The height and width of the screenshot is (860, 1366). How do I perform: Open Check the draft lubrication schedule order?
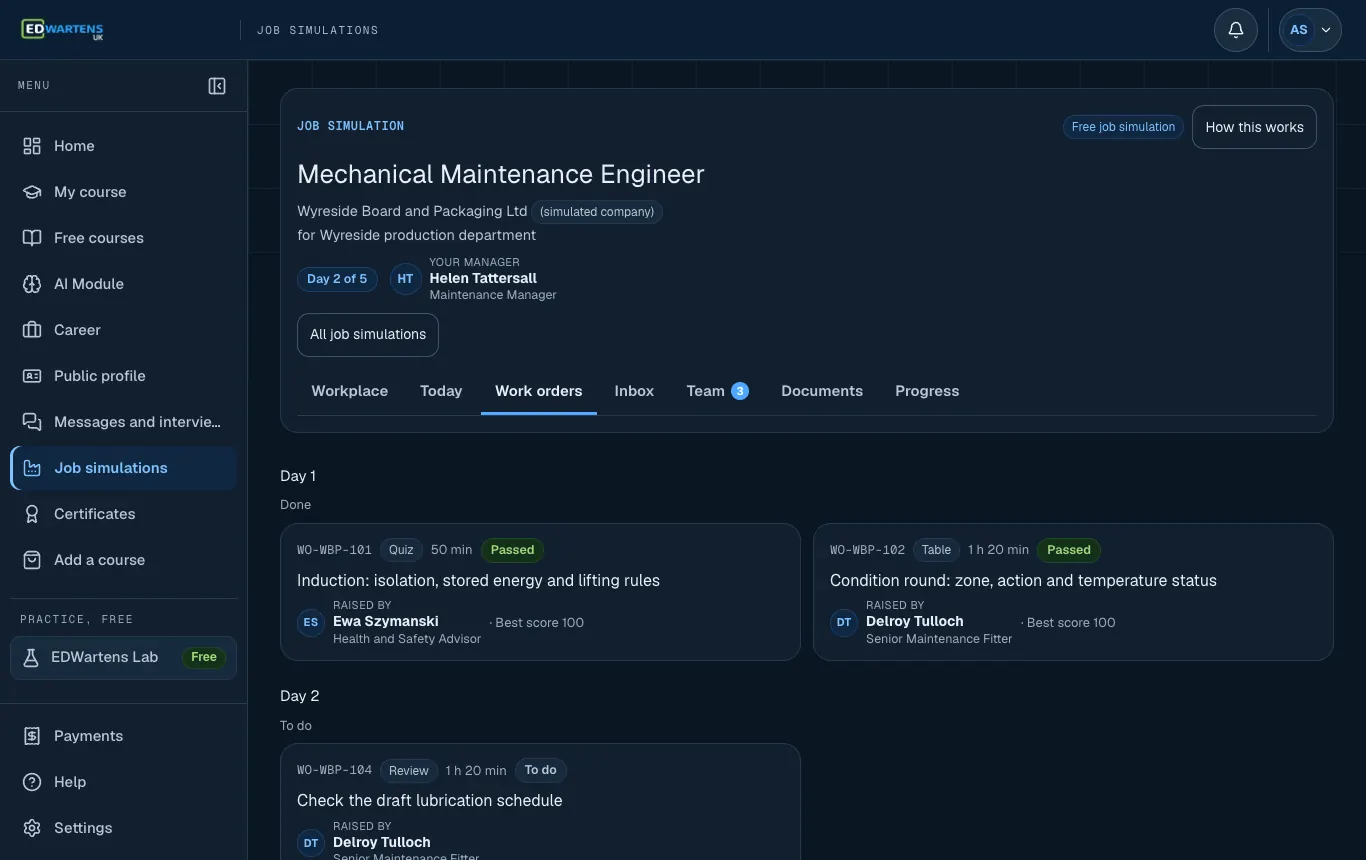click(540, 802)
